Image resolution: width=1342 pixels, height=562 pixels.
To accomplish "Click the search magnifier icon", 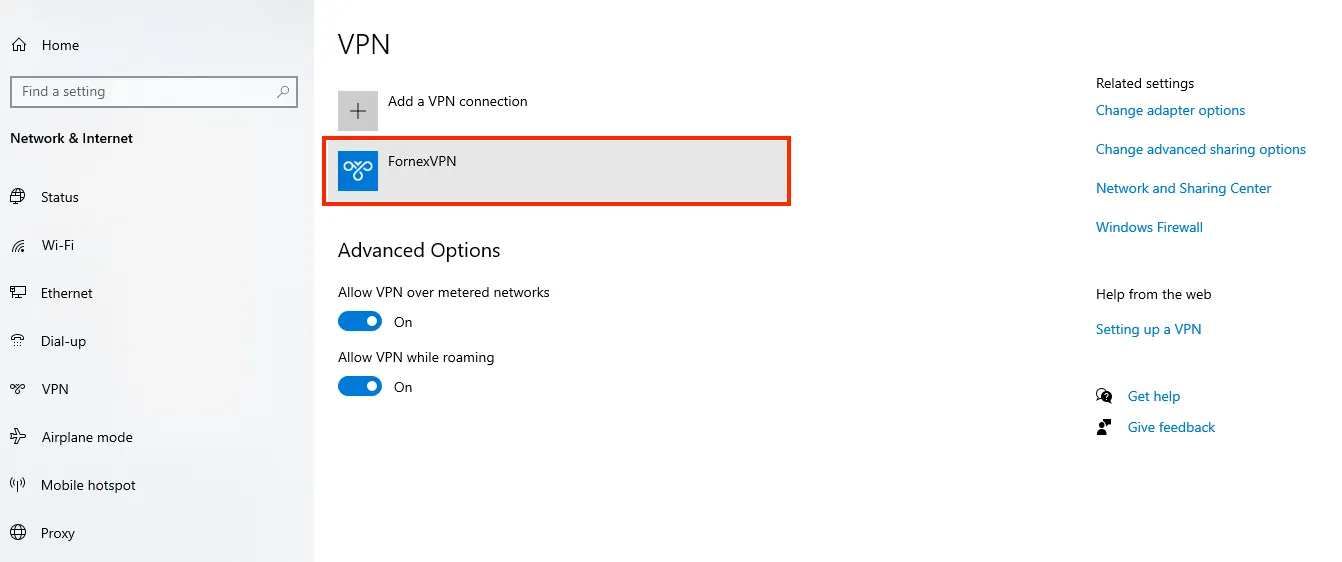I will (284, 91).
